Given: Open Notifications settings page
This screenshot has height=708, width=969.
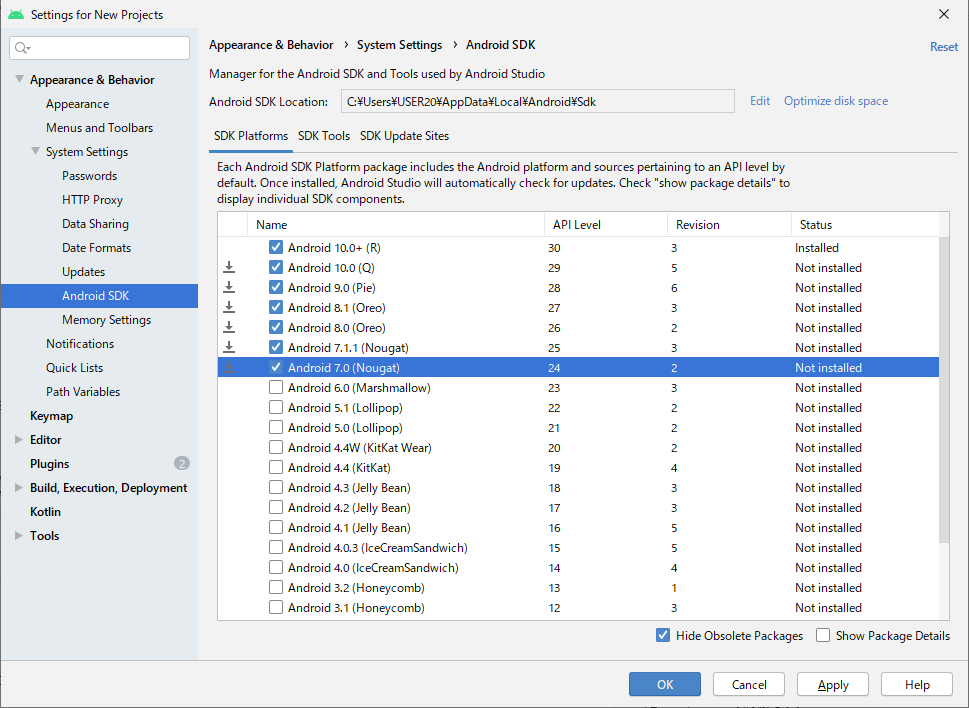Looking at the screenshot, I should (x=80, y=343).
